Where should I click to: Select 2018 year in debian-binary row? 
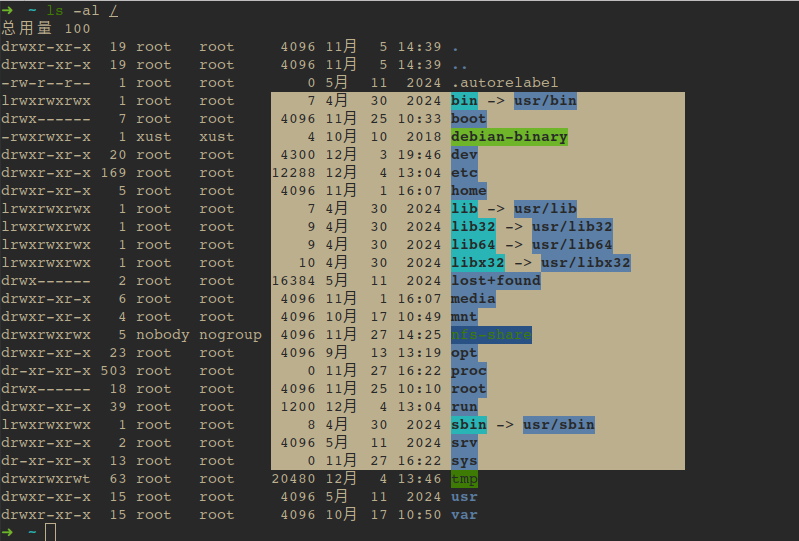(x=424, y=137)
